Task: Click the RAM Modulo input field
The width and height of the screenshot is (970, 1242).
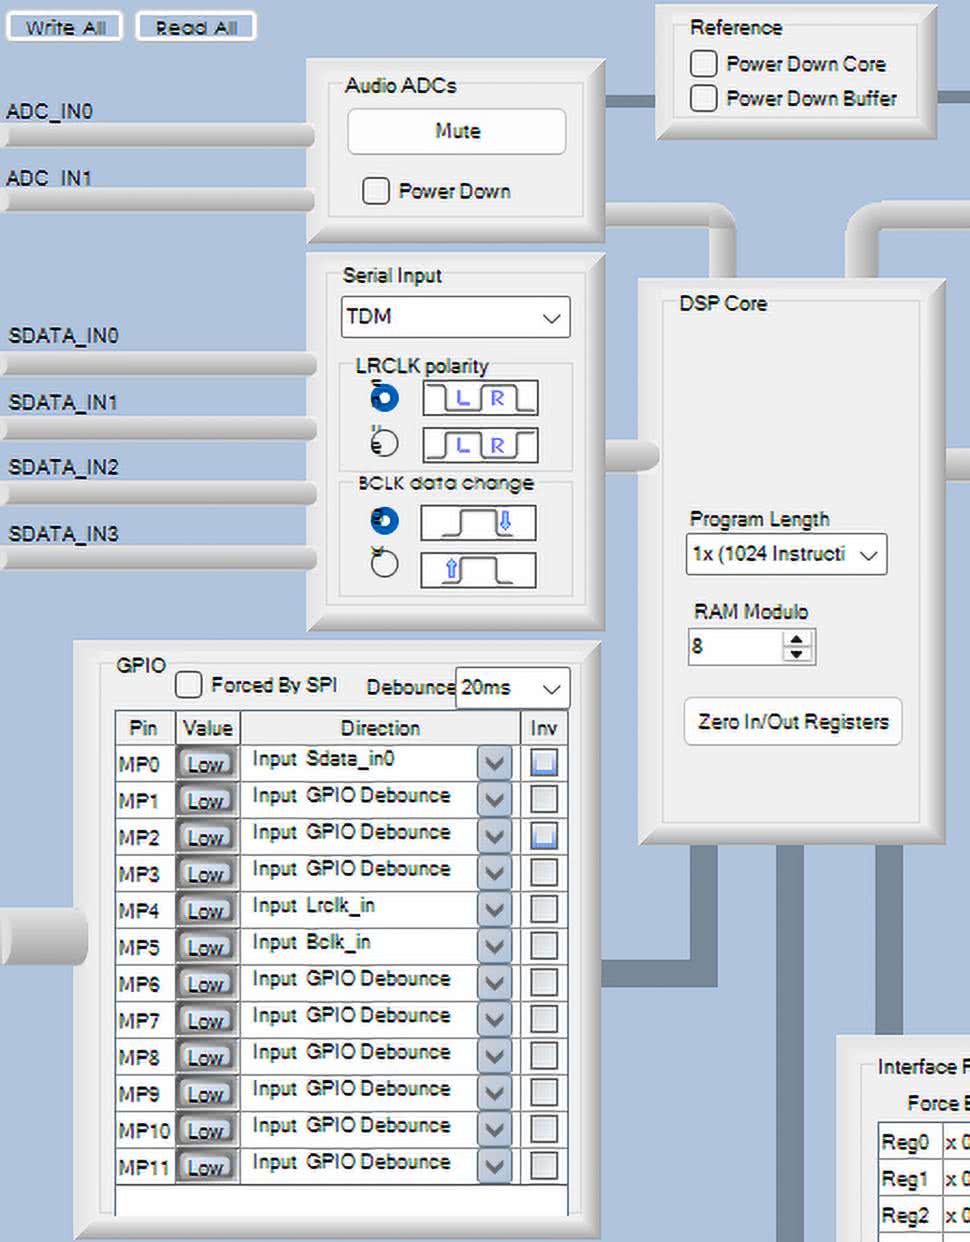Action: point(735,647)
